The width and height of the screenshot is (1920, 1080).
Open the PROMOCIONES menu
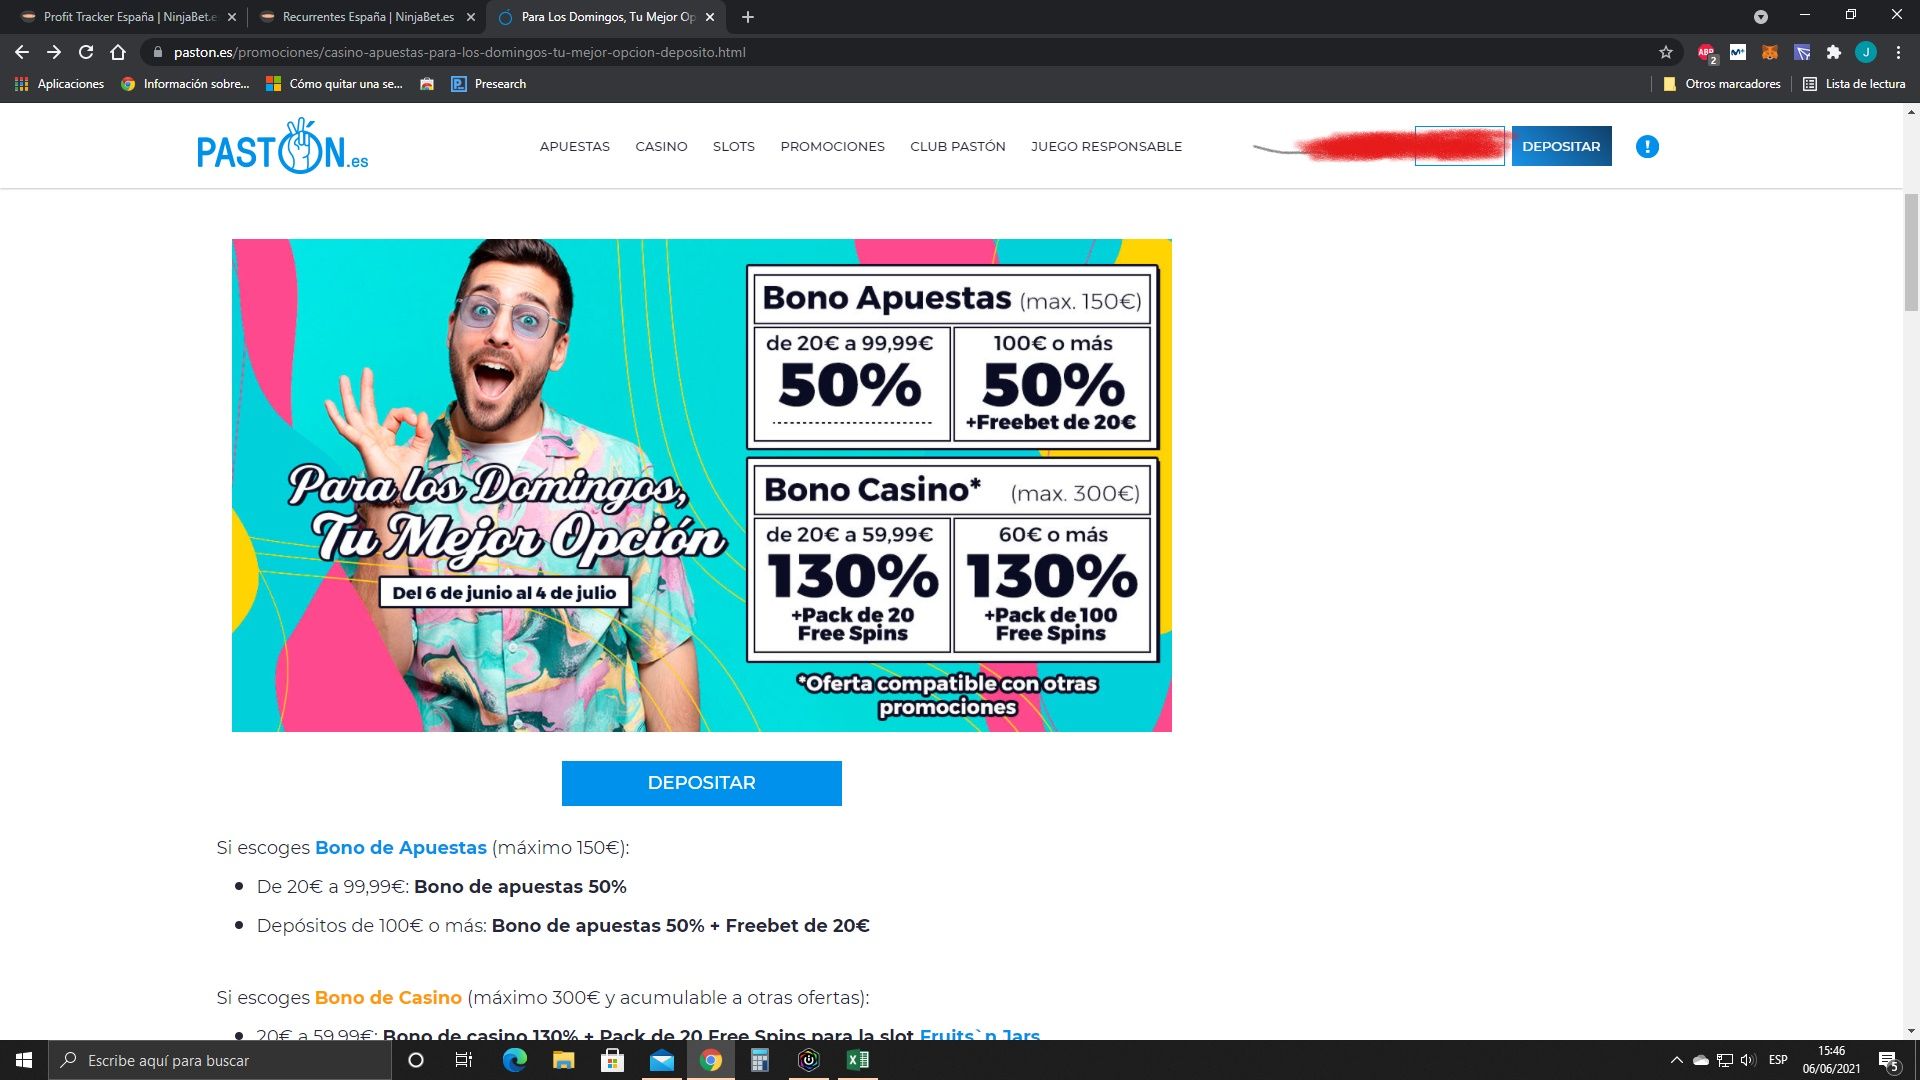[x=833, y=147]
